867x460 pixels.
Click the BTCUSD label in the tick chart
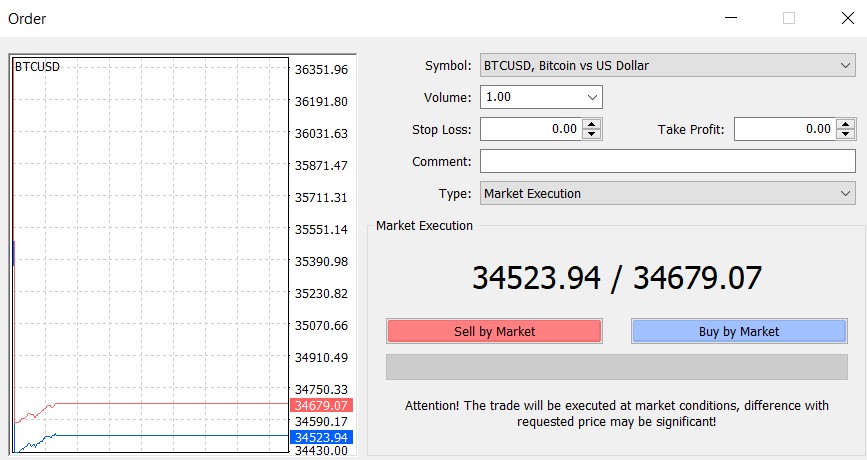[x=37, y=67]
